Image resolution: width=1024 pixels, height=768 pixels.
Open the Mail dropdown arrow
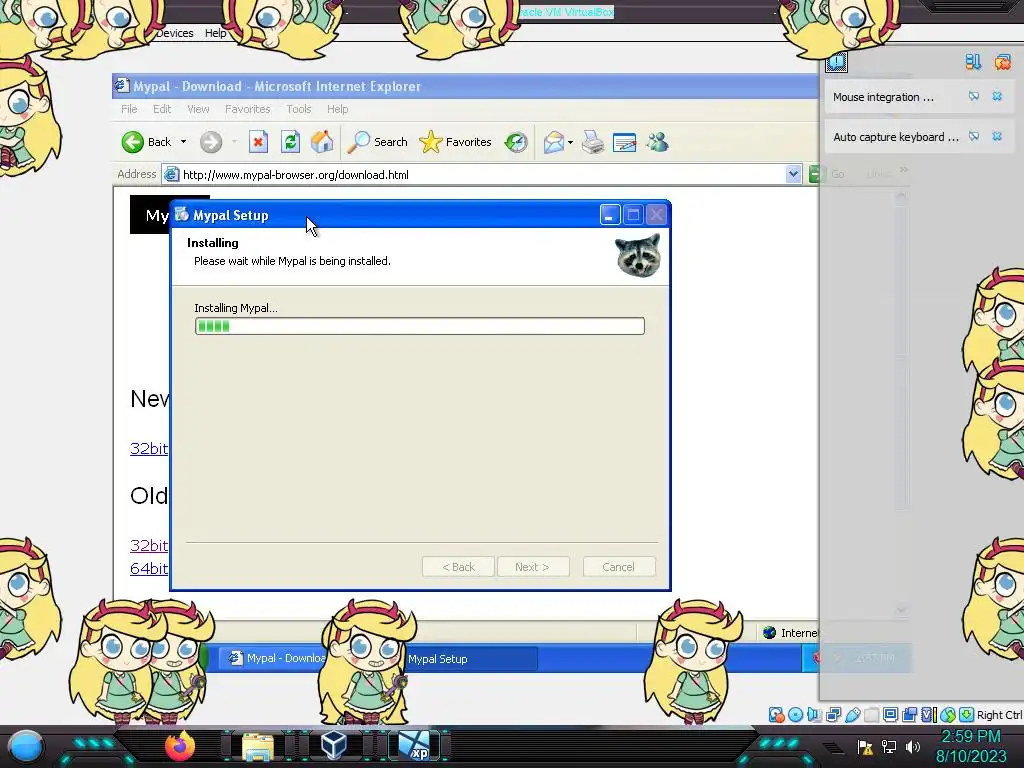point(570,142)
